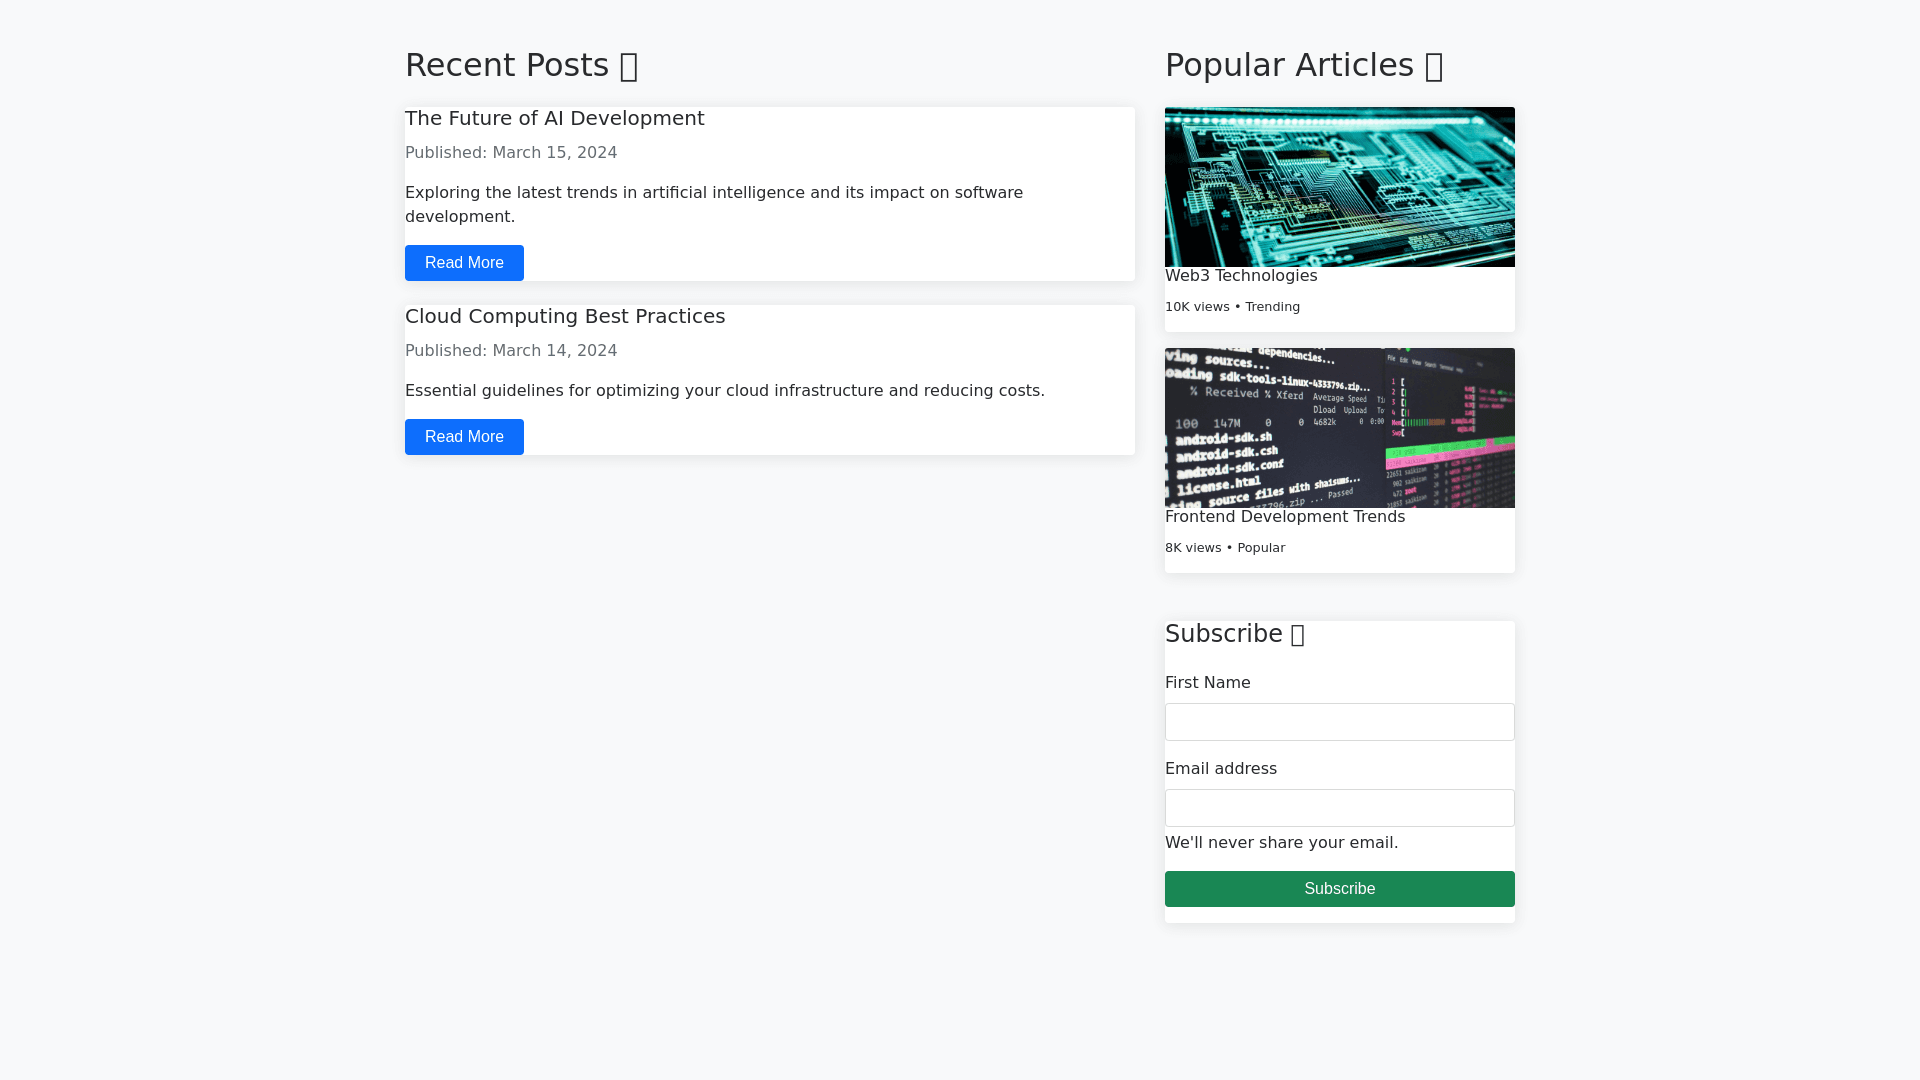The width and height of the screenshot is (1920, 1080).
Task: Click the icon beside the Subscribe heading
Action: pyautogui.click(x=1297, y=635)
